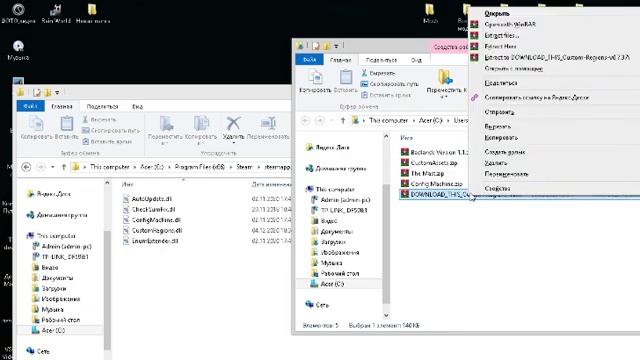Select Вырезать in the context menu

pyautogui.click(x=498, y=127)
